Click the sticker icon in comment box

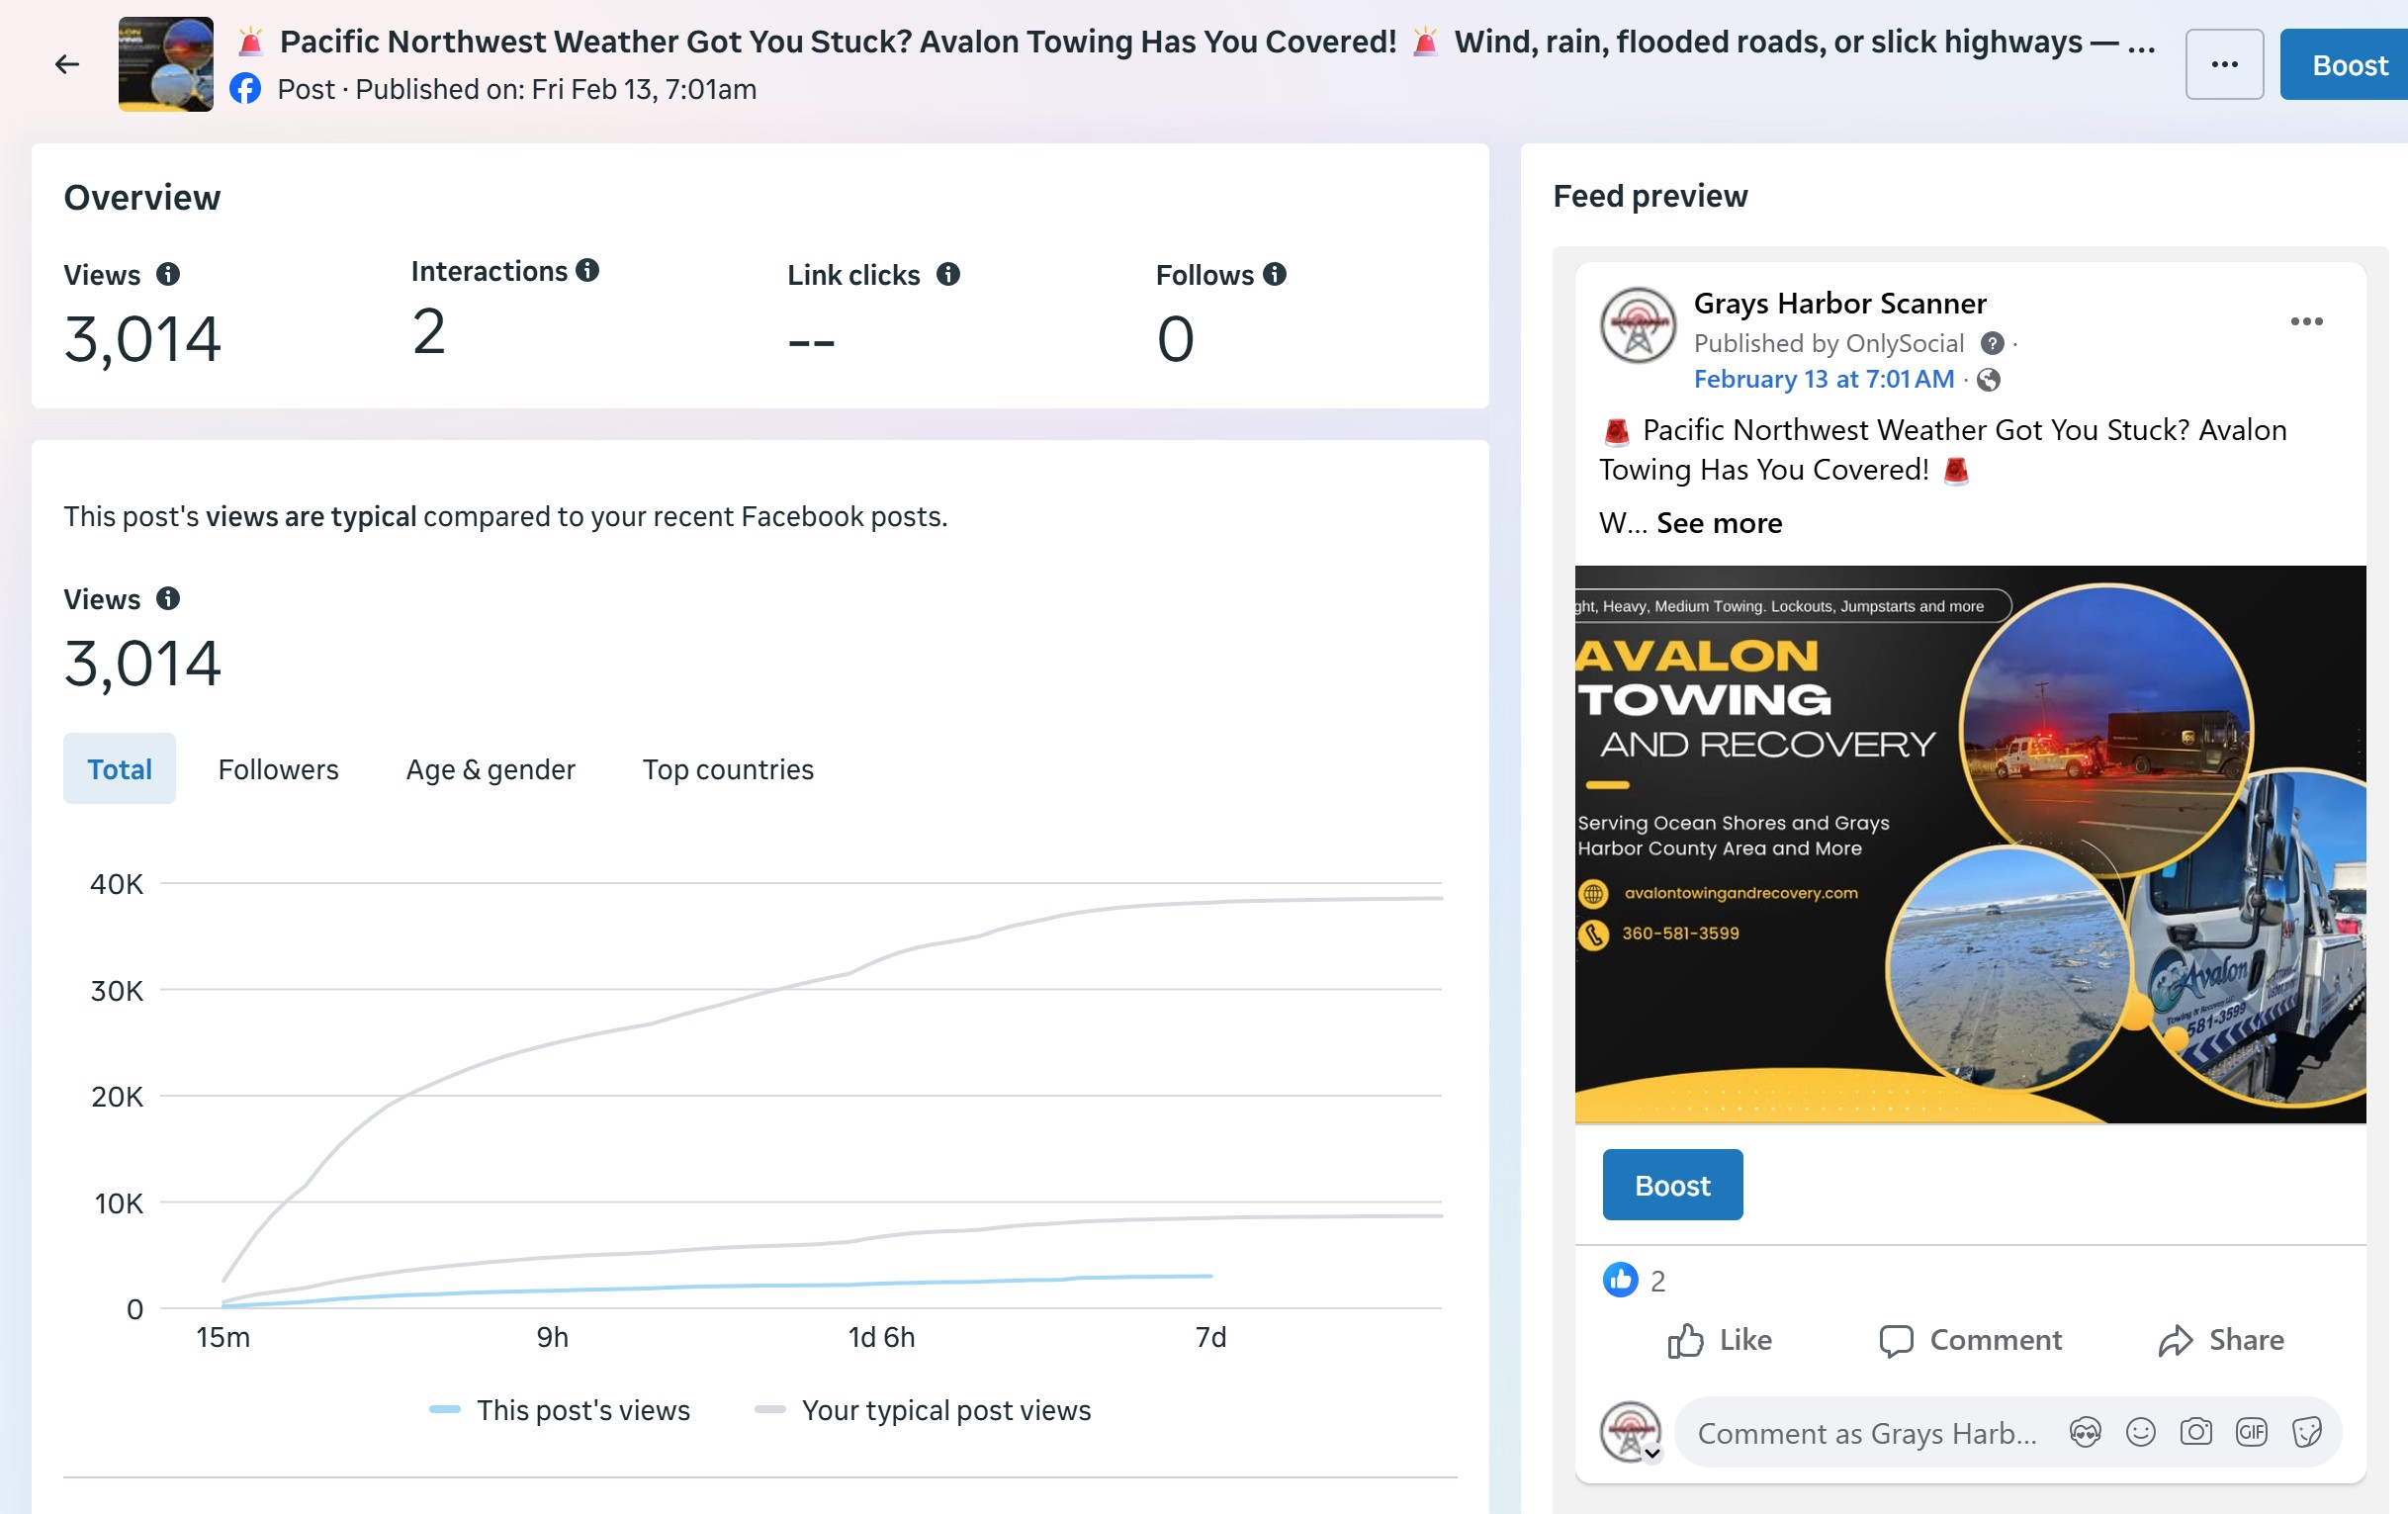pyautogui.click(x=2307, y=1432)
